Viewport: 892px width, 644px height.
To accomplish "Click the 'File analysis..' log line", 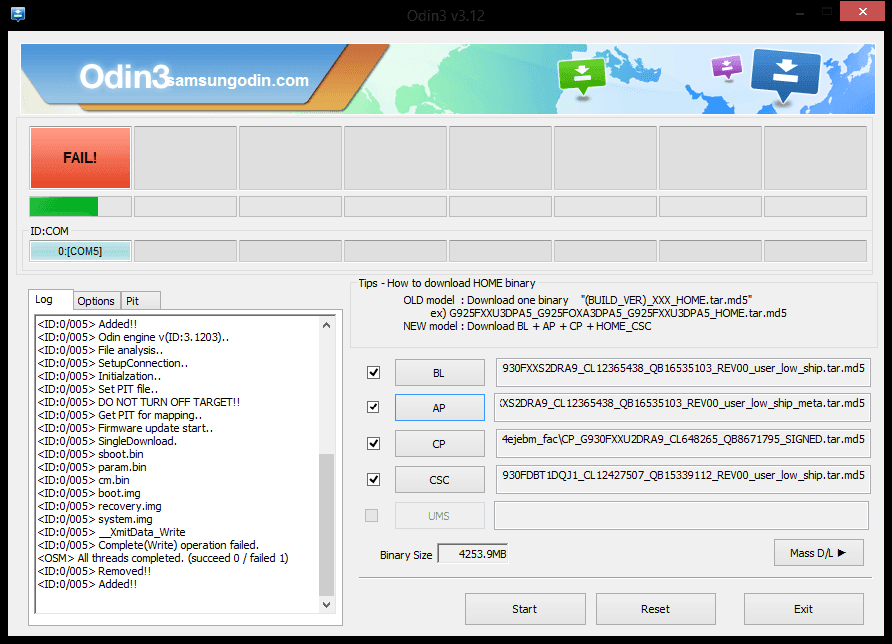I will point(100,350).
